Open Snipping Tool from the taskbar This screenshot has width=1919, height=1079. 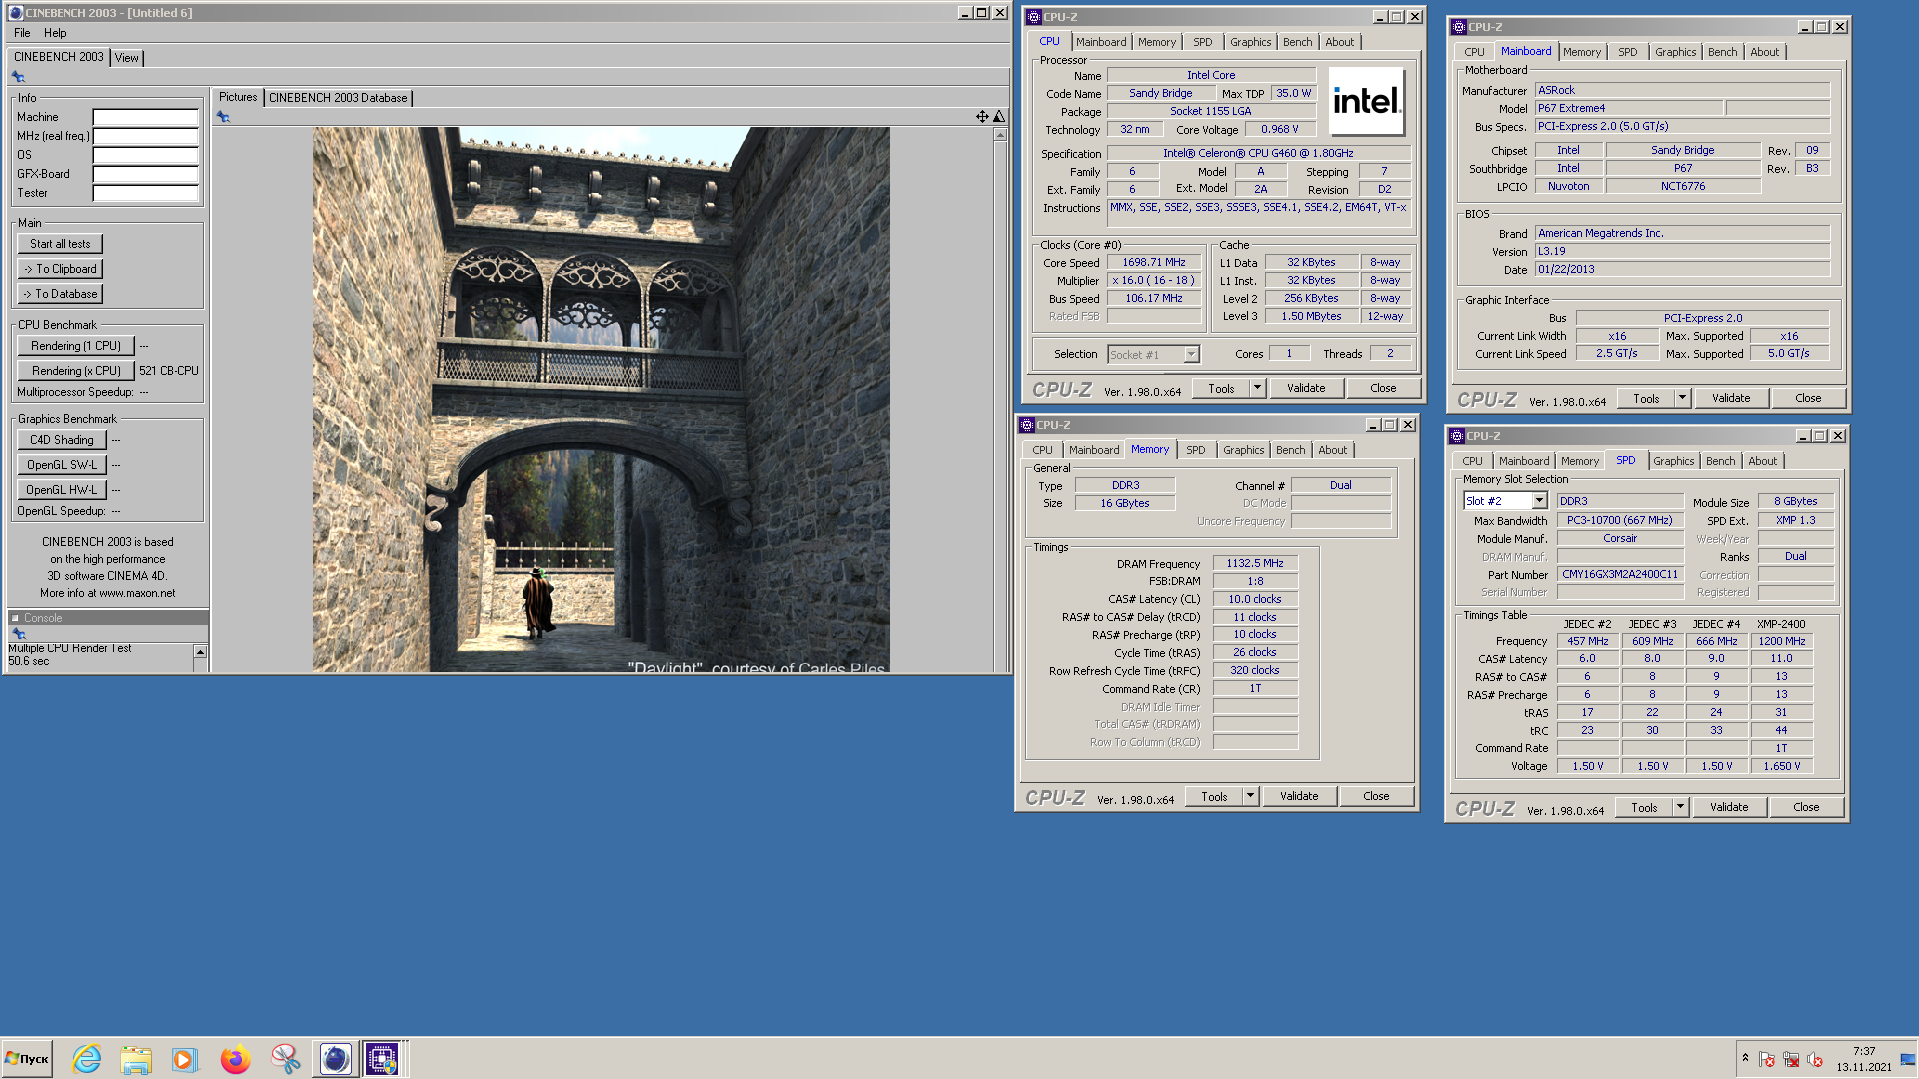pos(285,1059)
